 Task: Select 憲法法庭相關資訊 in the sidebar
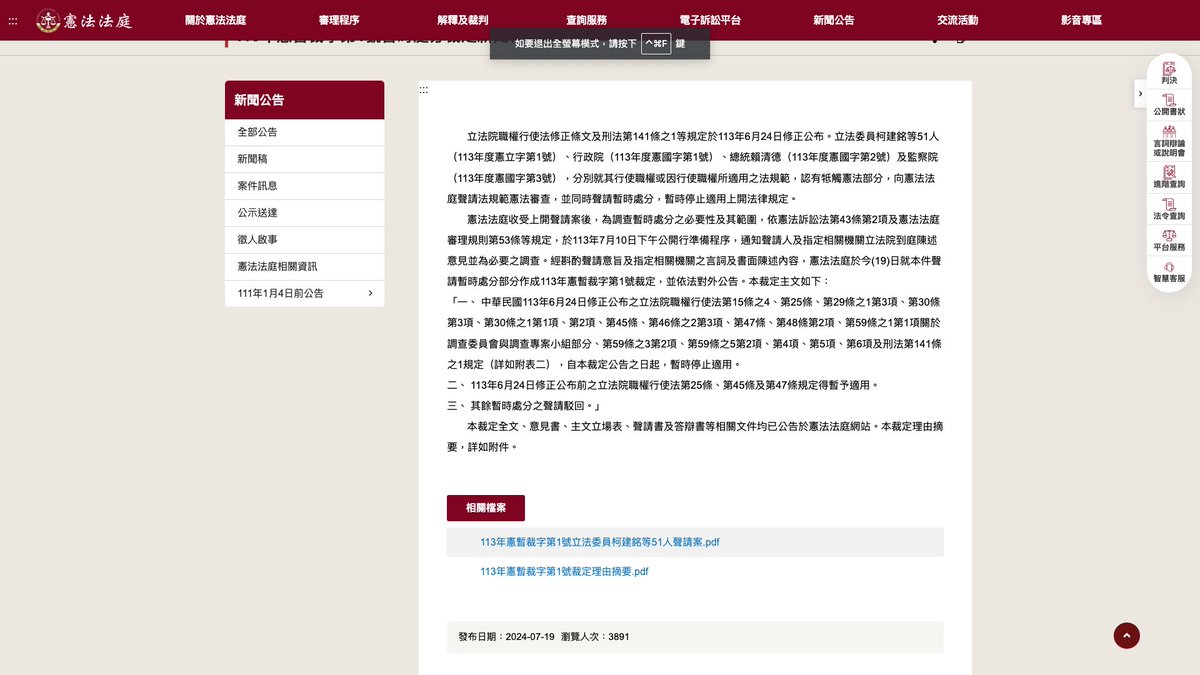[305, 267]
